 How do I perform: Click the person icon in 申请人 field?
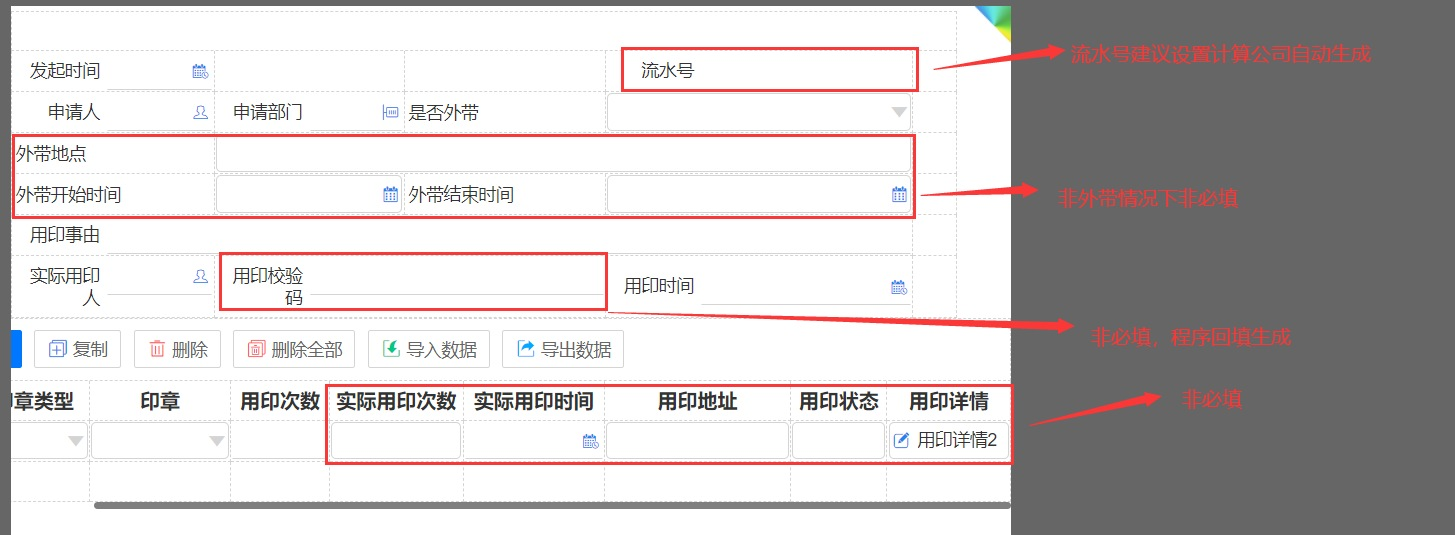pyautogui.click(x=200, y=112)
